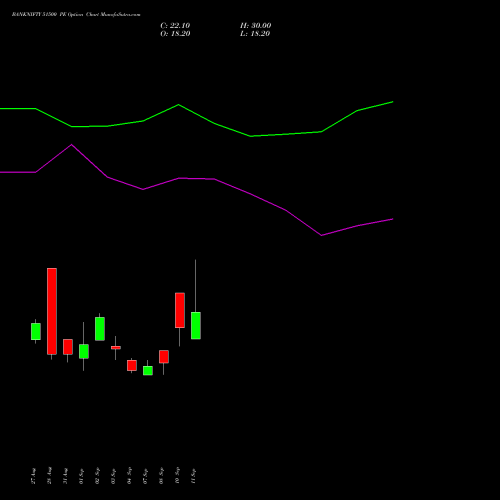Screen dimensions: 500x500
Task: Click the high value H: 30.00
Action: tap(256, 26)
